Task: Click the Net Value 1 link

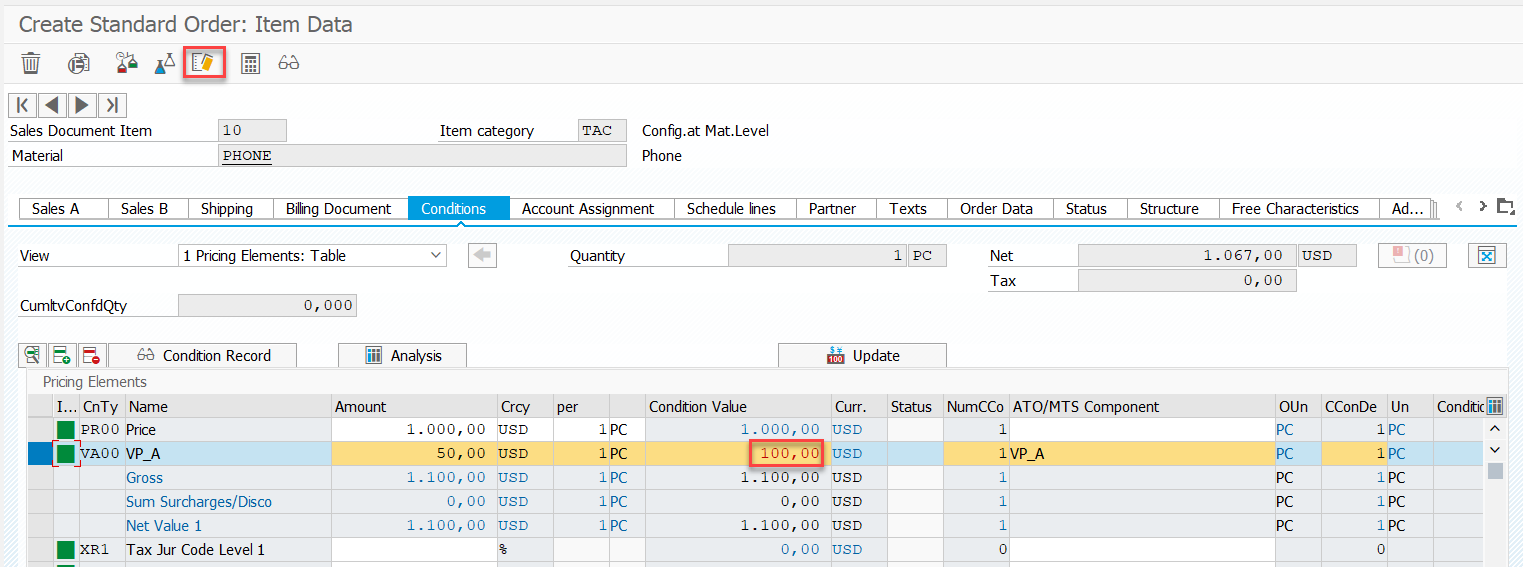Action: pyautogui.click(x=164, y=526)
